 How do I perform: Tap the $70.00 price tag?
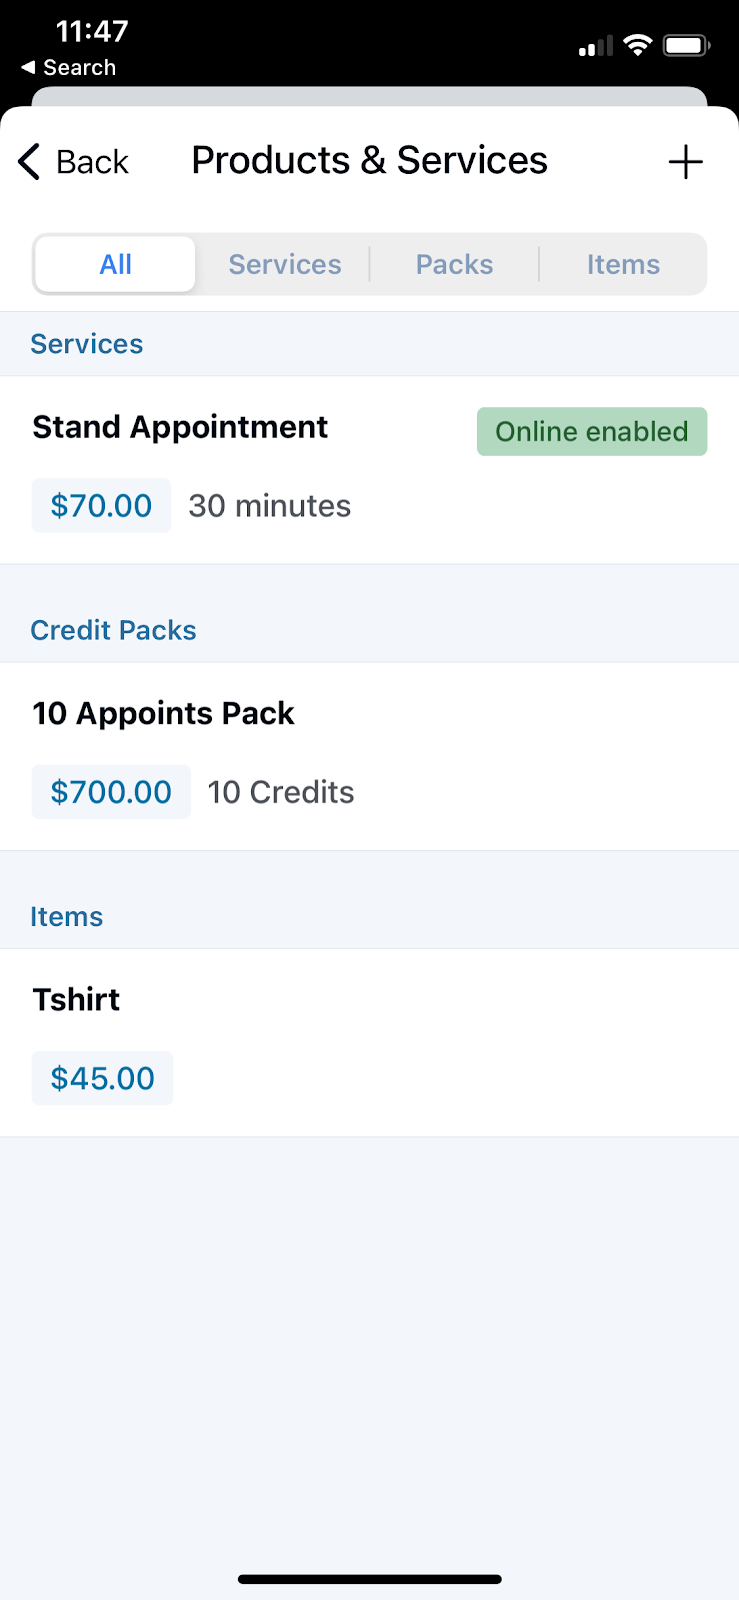(x=101, y=505)
